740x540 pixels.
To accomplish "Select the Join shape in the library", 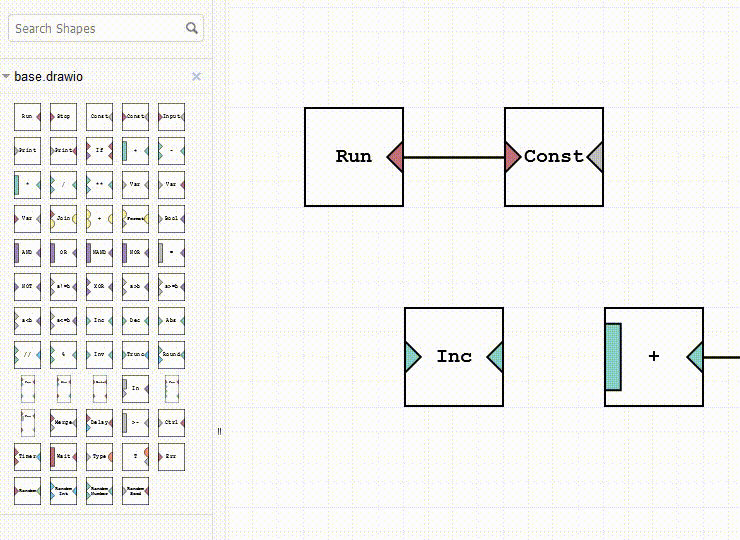I will coord(64,219).
